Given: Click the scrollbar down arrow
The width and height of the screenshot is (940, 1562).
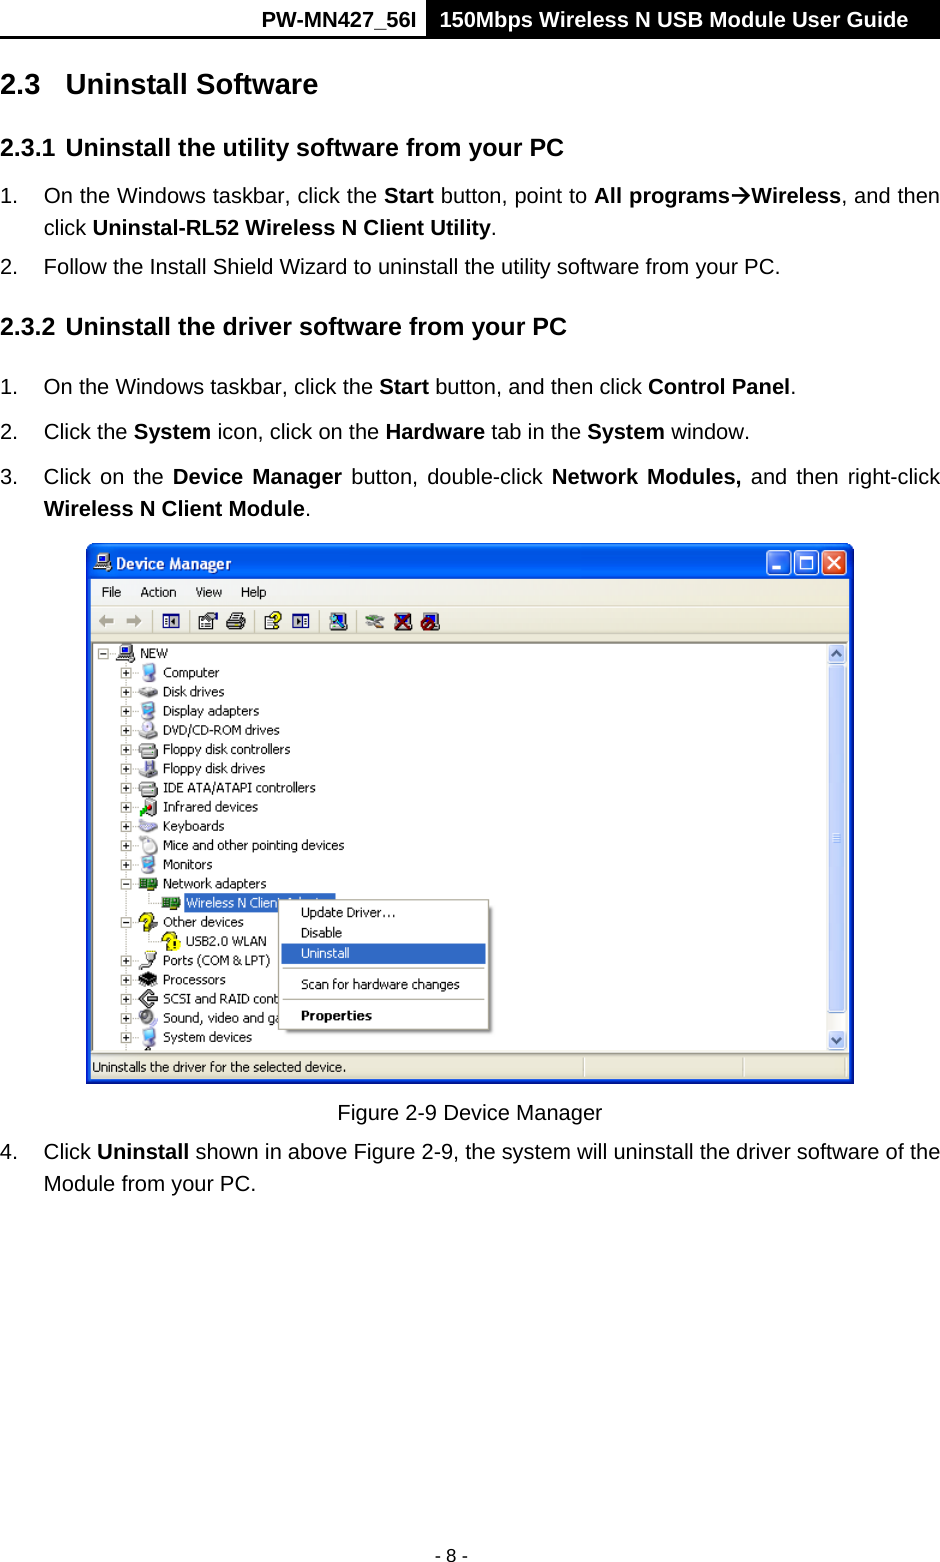Looking at the screenshot, I should click(x=837, y=1040).
